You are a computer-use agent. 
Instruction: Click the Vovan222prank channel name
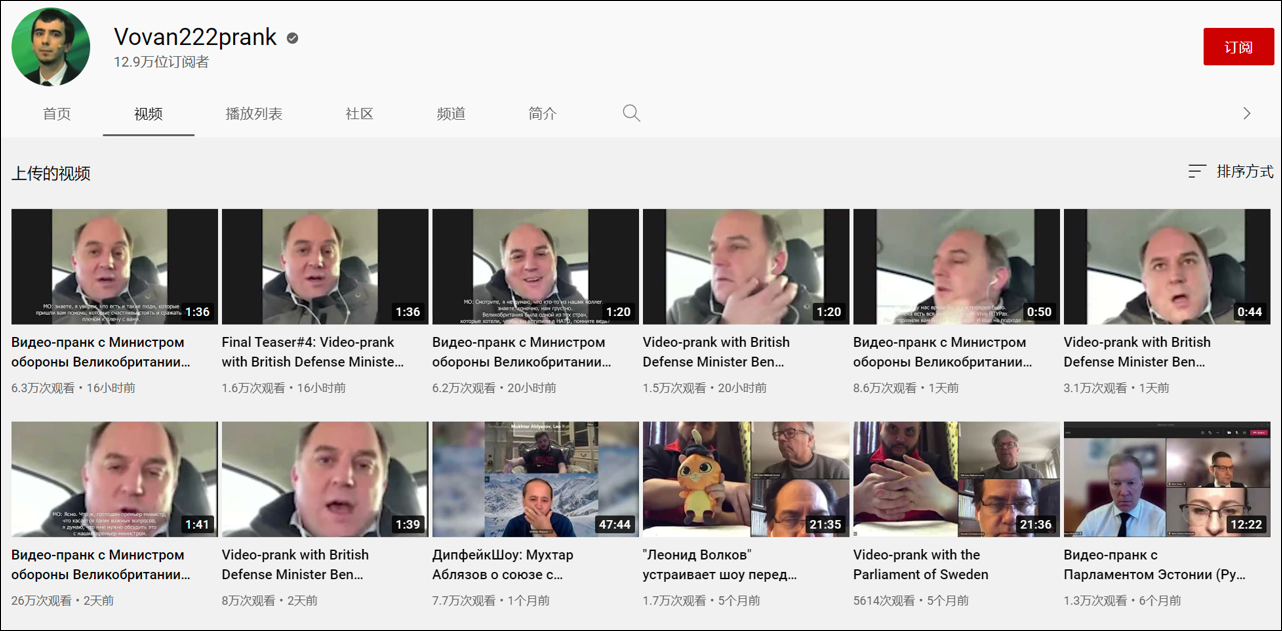pos(195,37)
